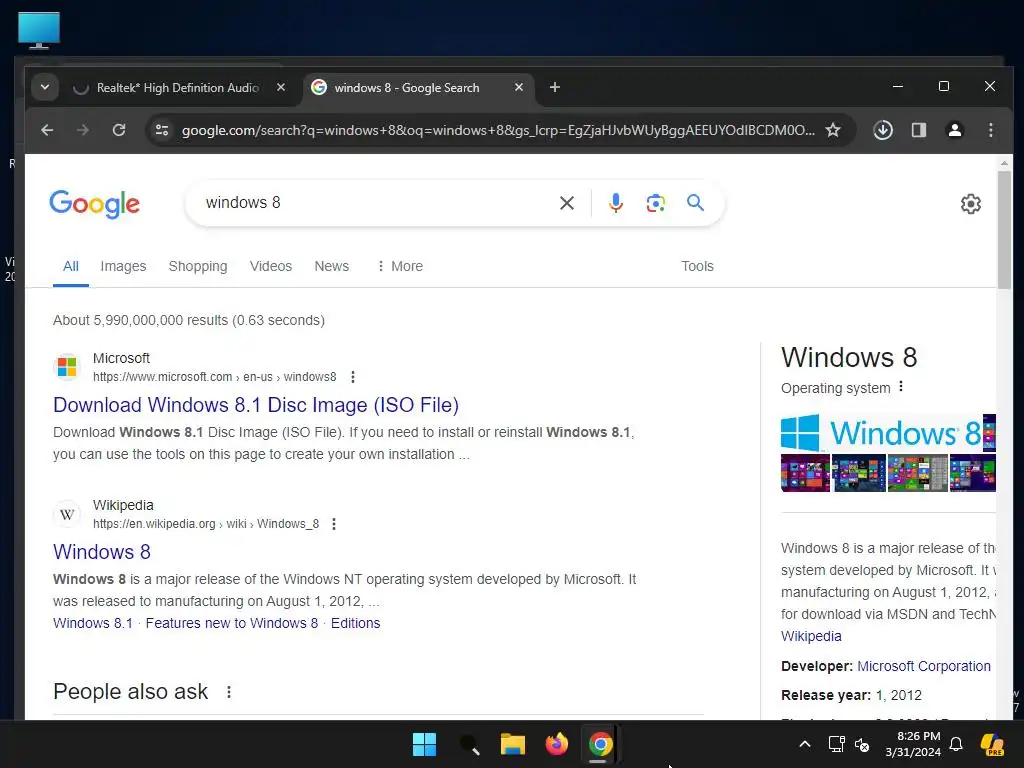
Task: Switch to News results
Action: tap(332, 266)
